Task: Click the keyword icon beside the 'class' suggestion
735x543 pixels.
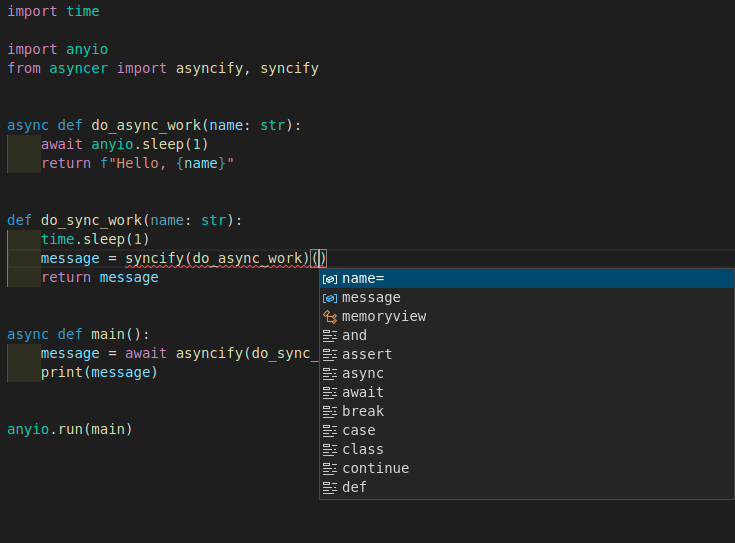Action: point(330,450)
